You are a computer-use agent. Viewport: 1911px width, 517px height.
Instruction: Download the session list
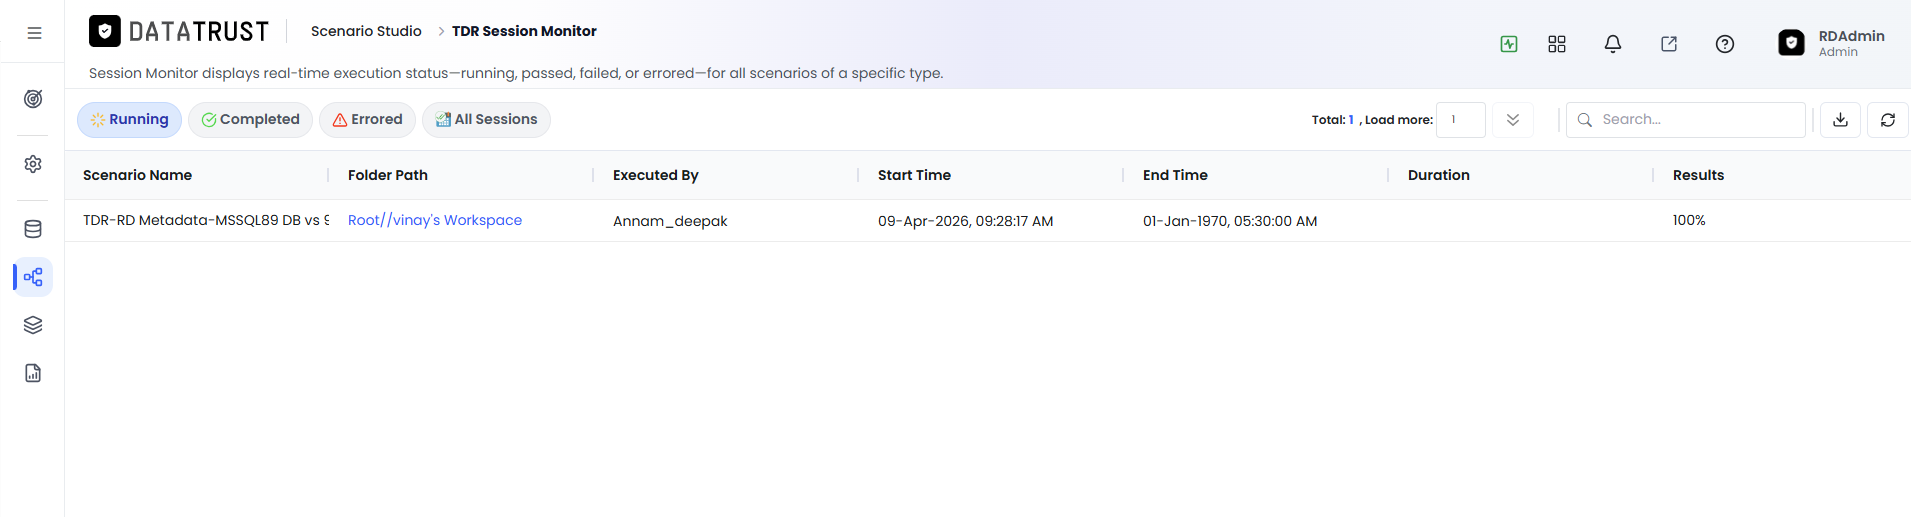(1840, 120)
